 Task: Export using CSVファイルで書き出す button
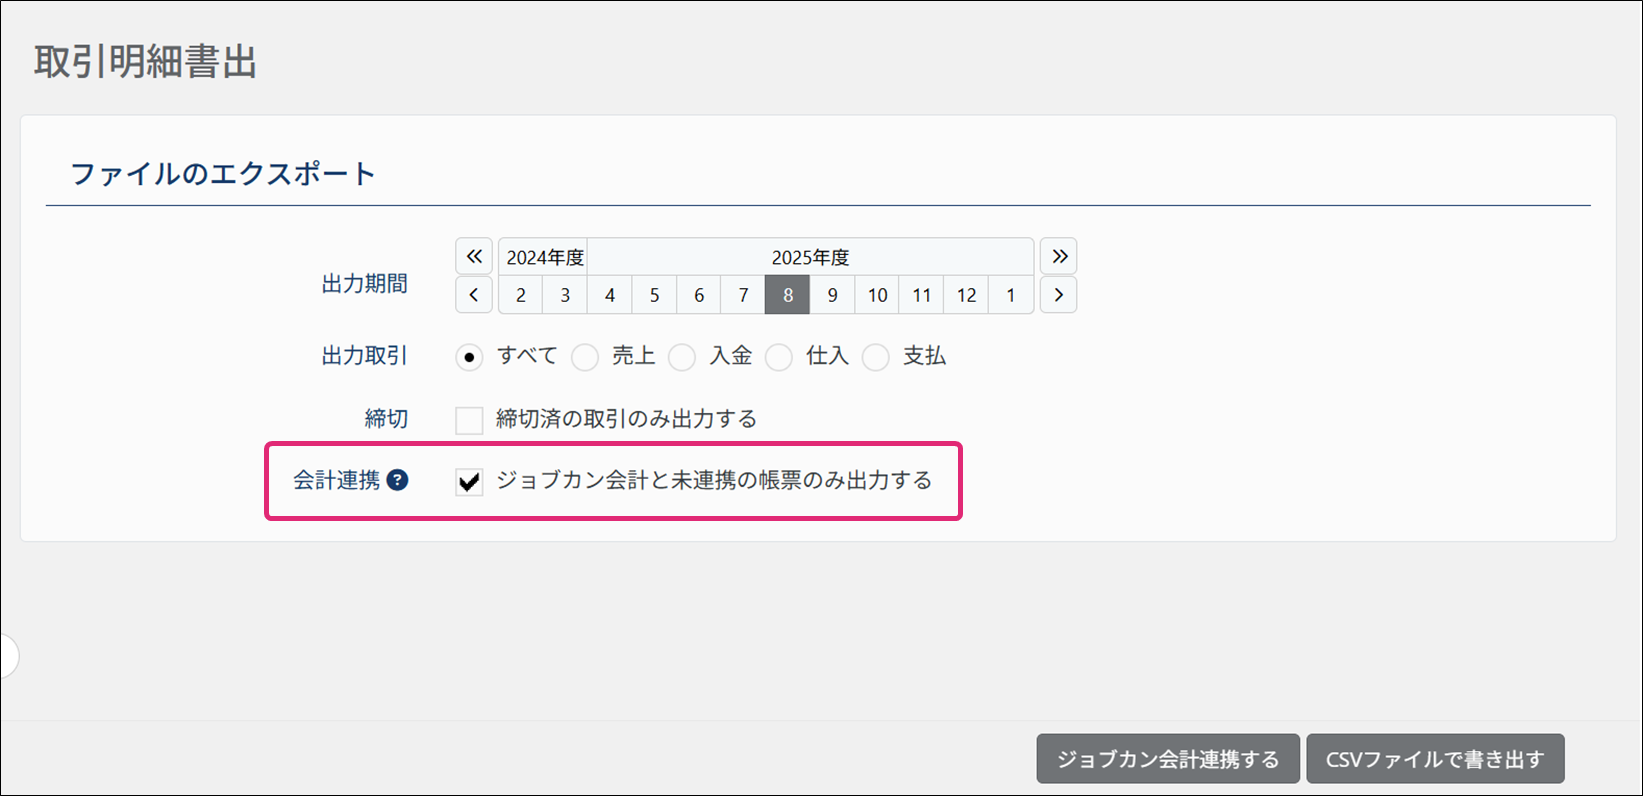(1435, 759)
